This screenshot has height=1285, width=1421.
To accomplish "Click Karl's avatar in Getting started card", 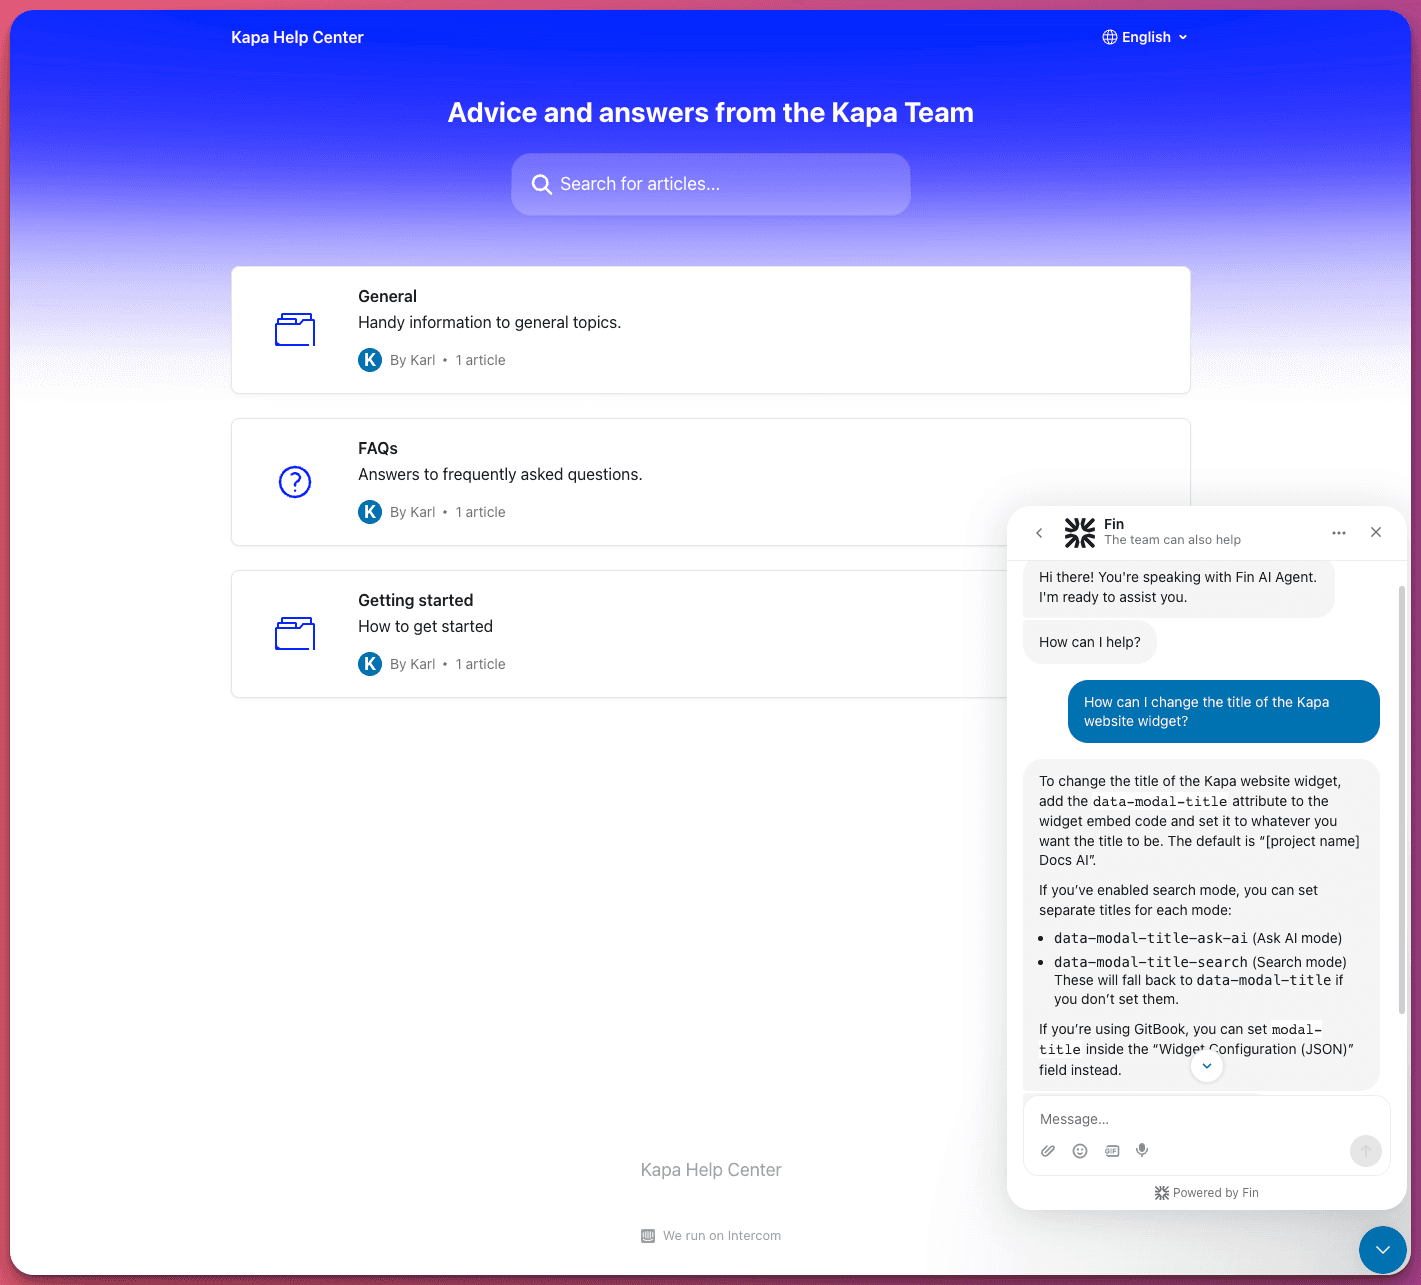I will tap(370, 664).
